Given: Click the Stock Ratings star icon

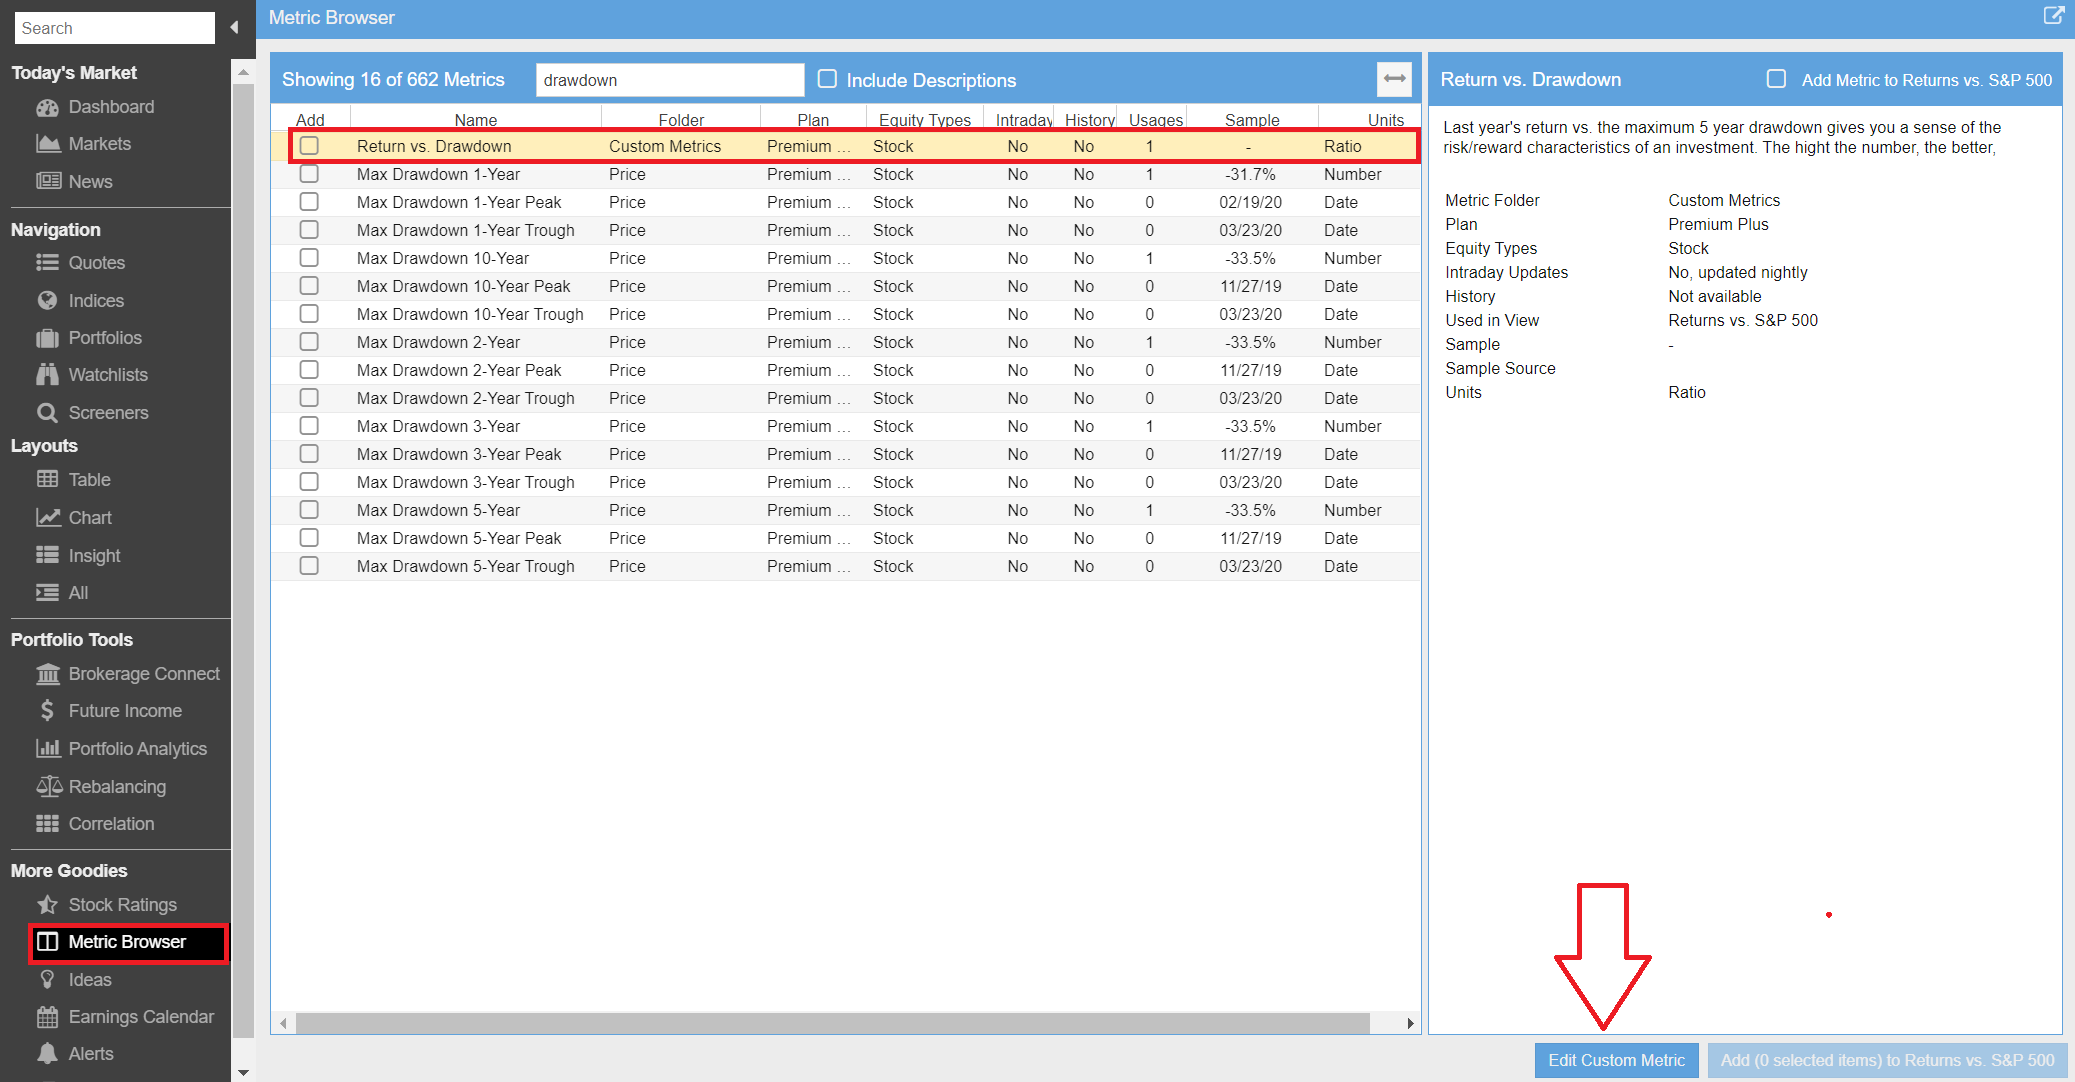Looking at the screenshot, I should coord(47,905).
